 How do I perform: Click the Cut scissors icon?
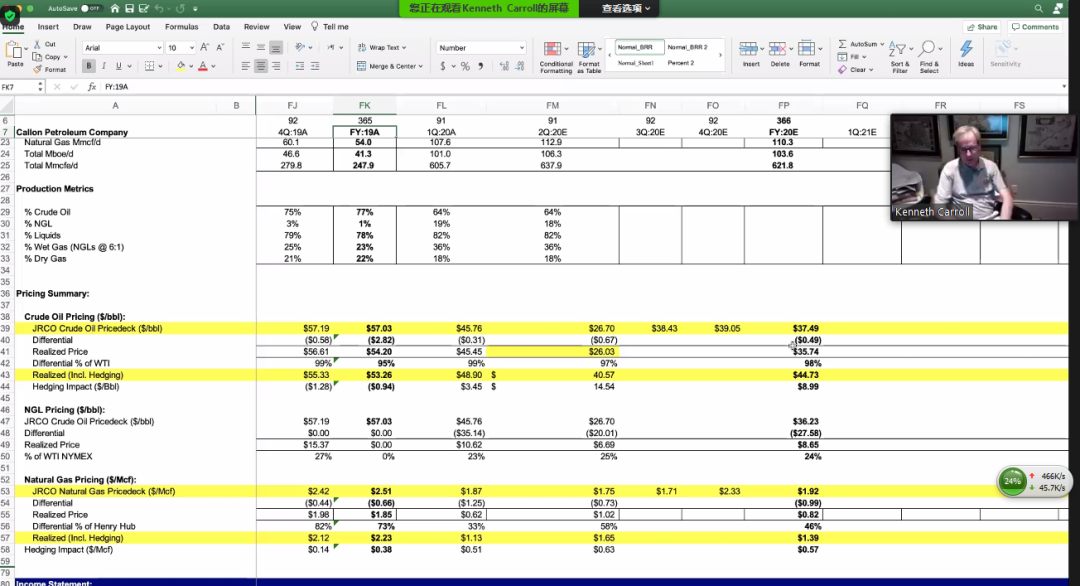(38, 44)
